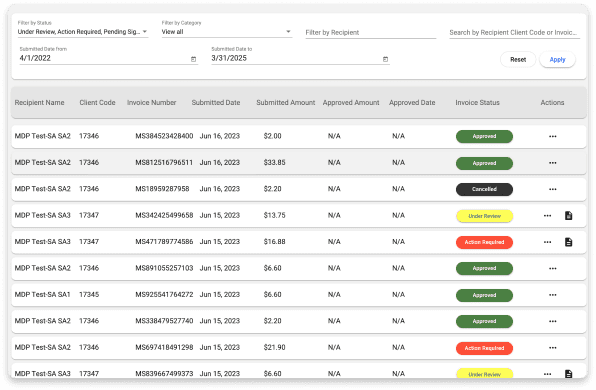Click Action Required badge for invoice MS471789774586
596x390 pixels.
[x=484, y=242]
